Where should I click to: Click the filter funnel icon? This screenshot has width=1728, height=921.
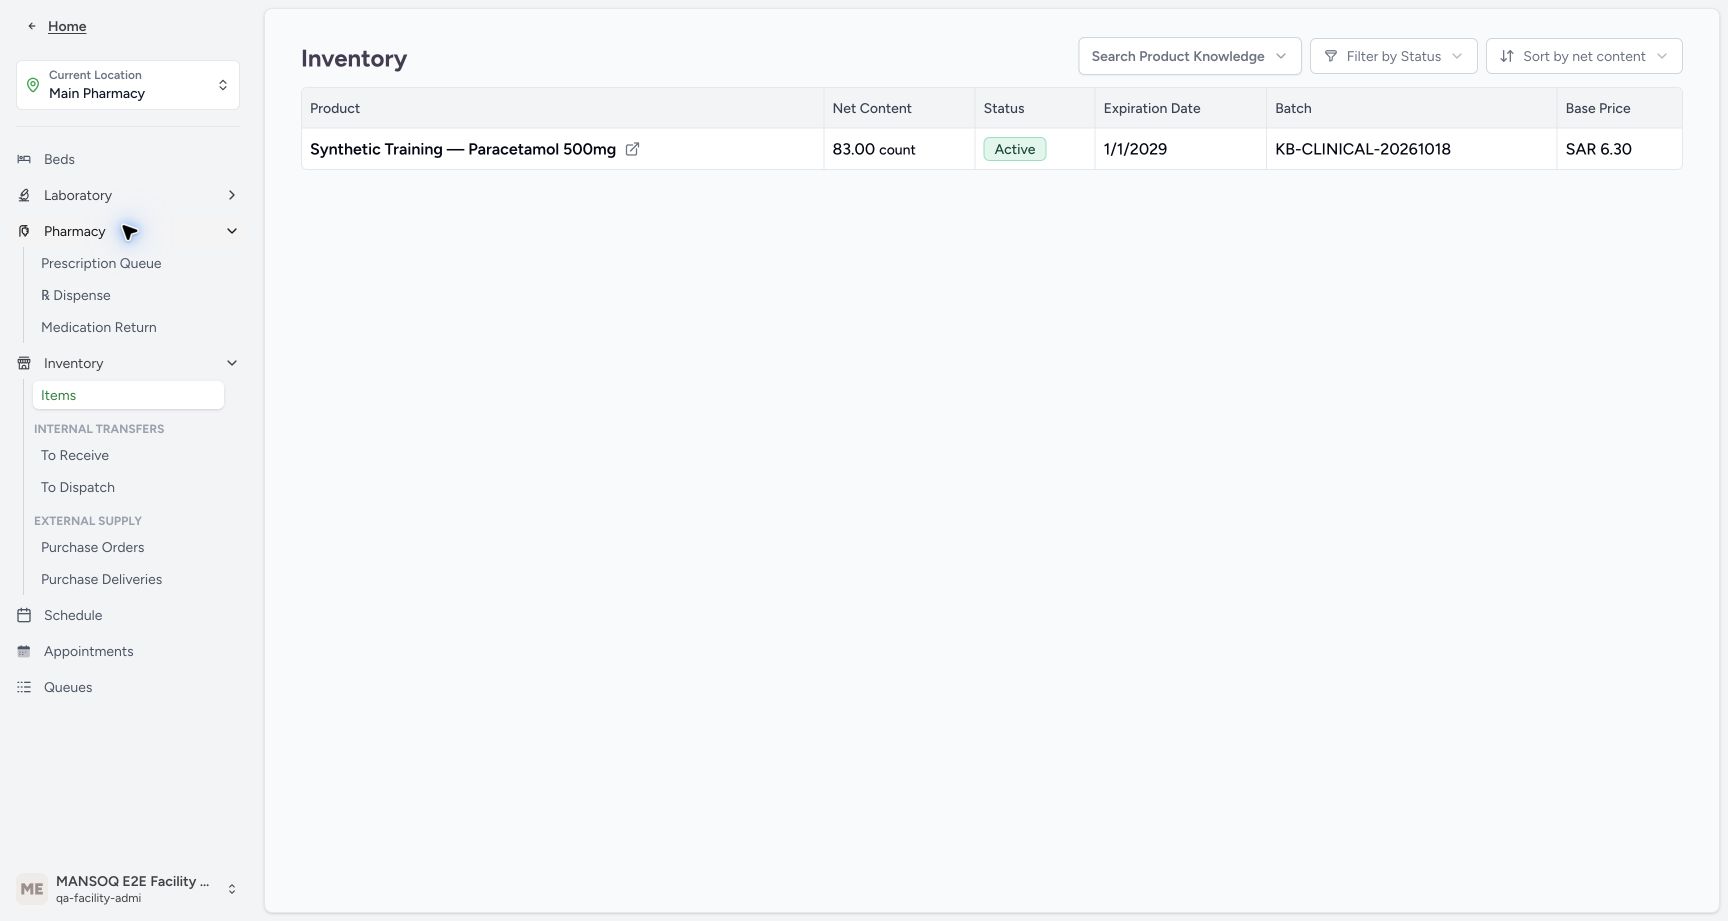pos(1331,56)
